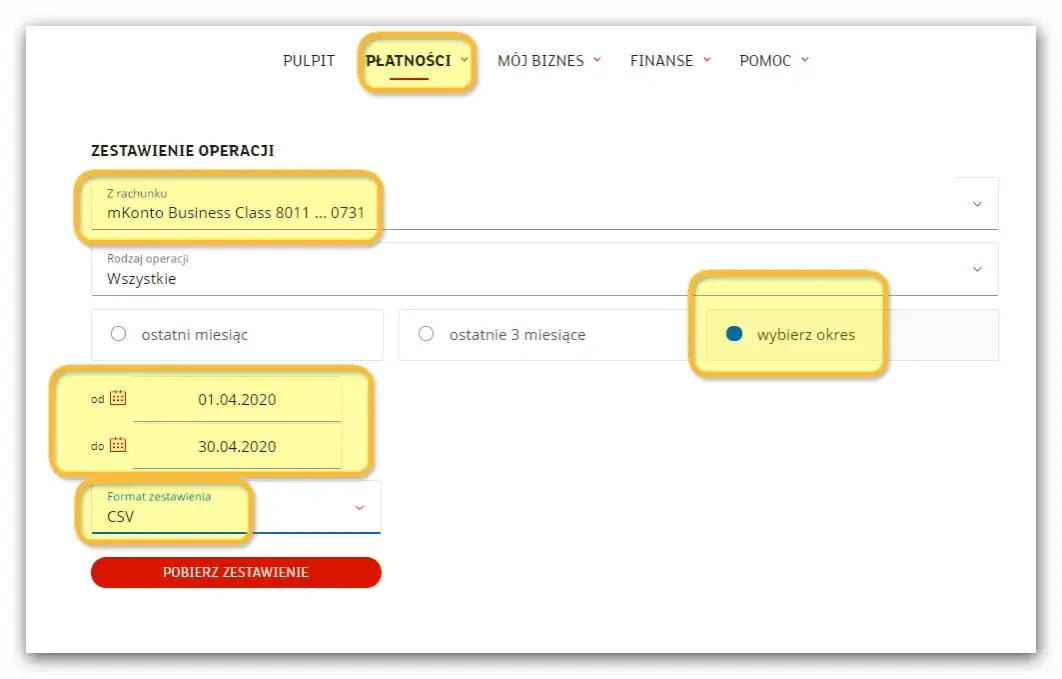
Task: Open the MÓJ BIZNES menu
Action: pos(540,61)
